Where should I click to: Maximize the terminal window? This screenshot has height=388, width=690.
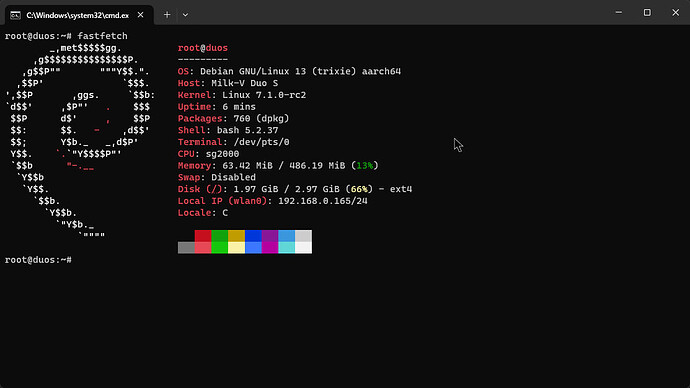pyautogui.click(x=647, y=13)
